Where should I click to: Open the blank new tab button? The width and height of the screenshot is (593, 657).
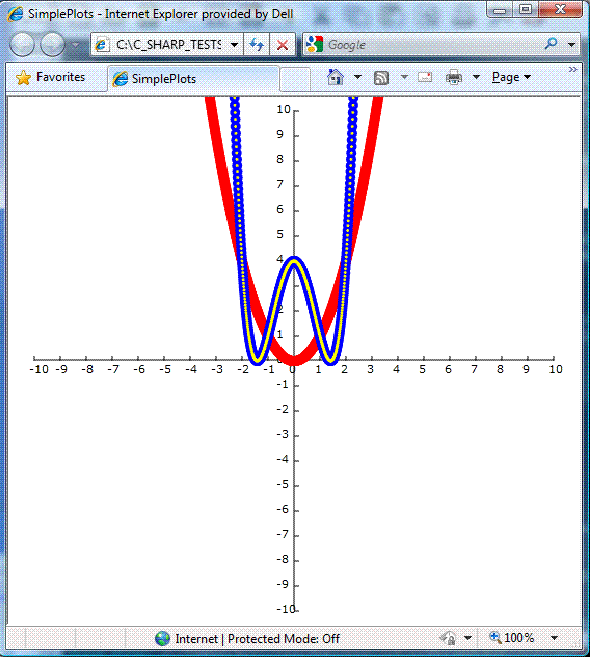pyautogui.click(x=295, y=79)
